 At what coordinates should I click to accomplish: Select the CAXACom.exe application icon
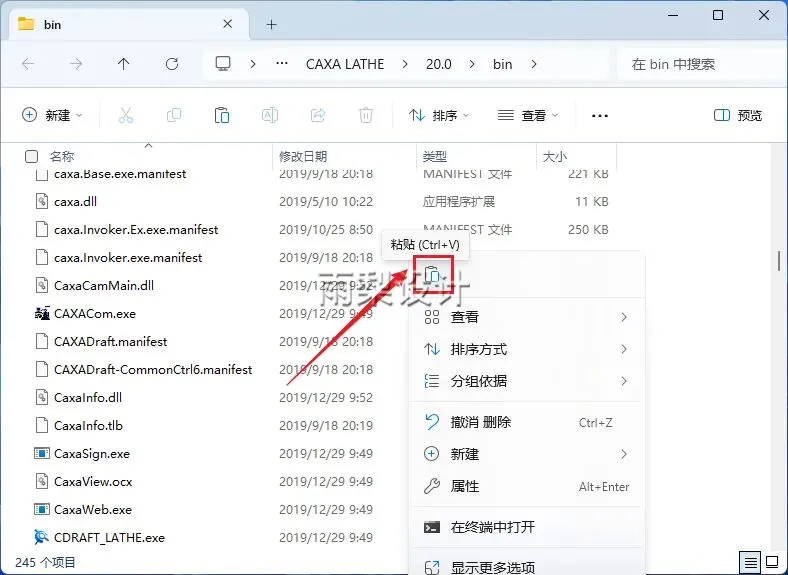click(42, 314)
